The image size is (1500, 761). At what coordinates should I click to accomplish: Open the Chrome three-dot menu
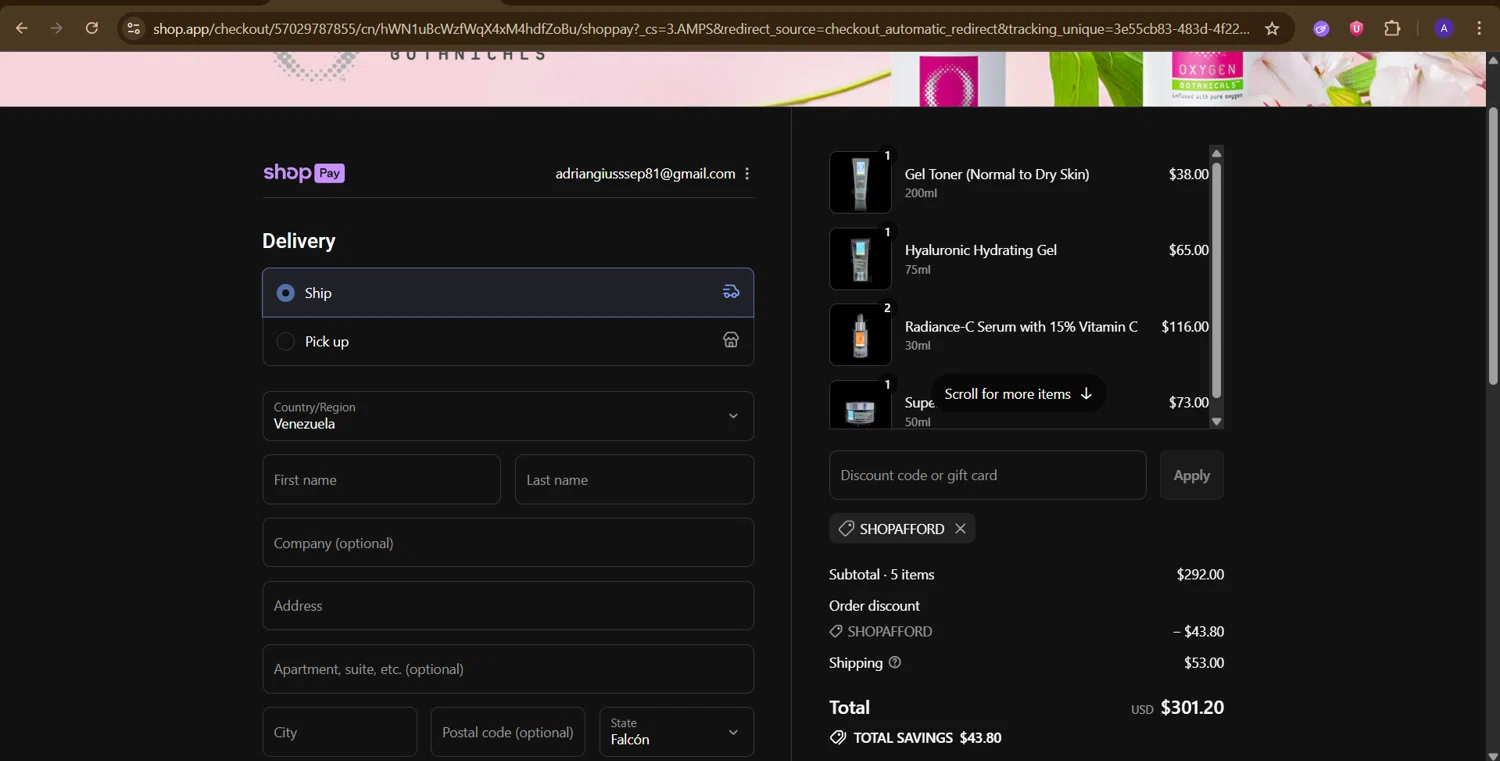(x=1479, y=29)
